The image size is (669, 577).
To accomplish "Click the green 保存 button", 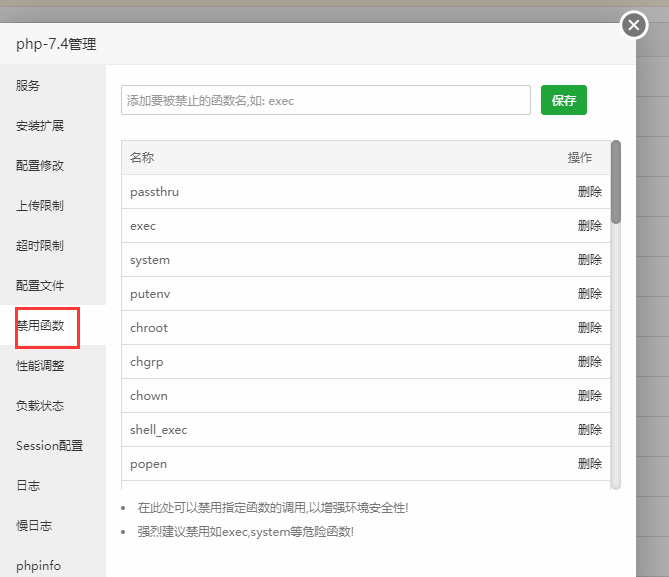I will click(564, 100).
